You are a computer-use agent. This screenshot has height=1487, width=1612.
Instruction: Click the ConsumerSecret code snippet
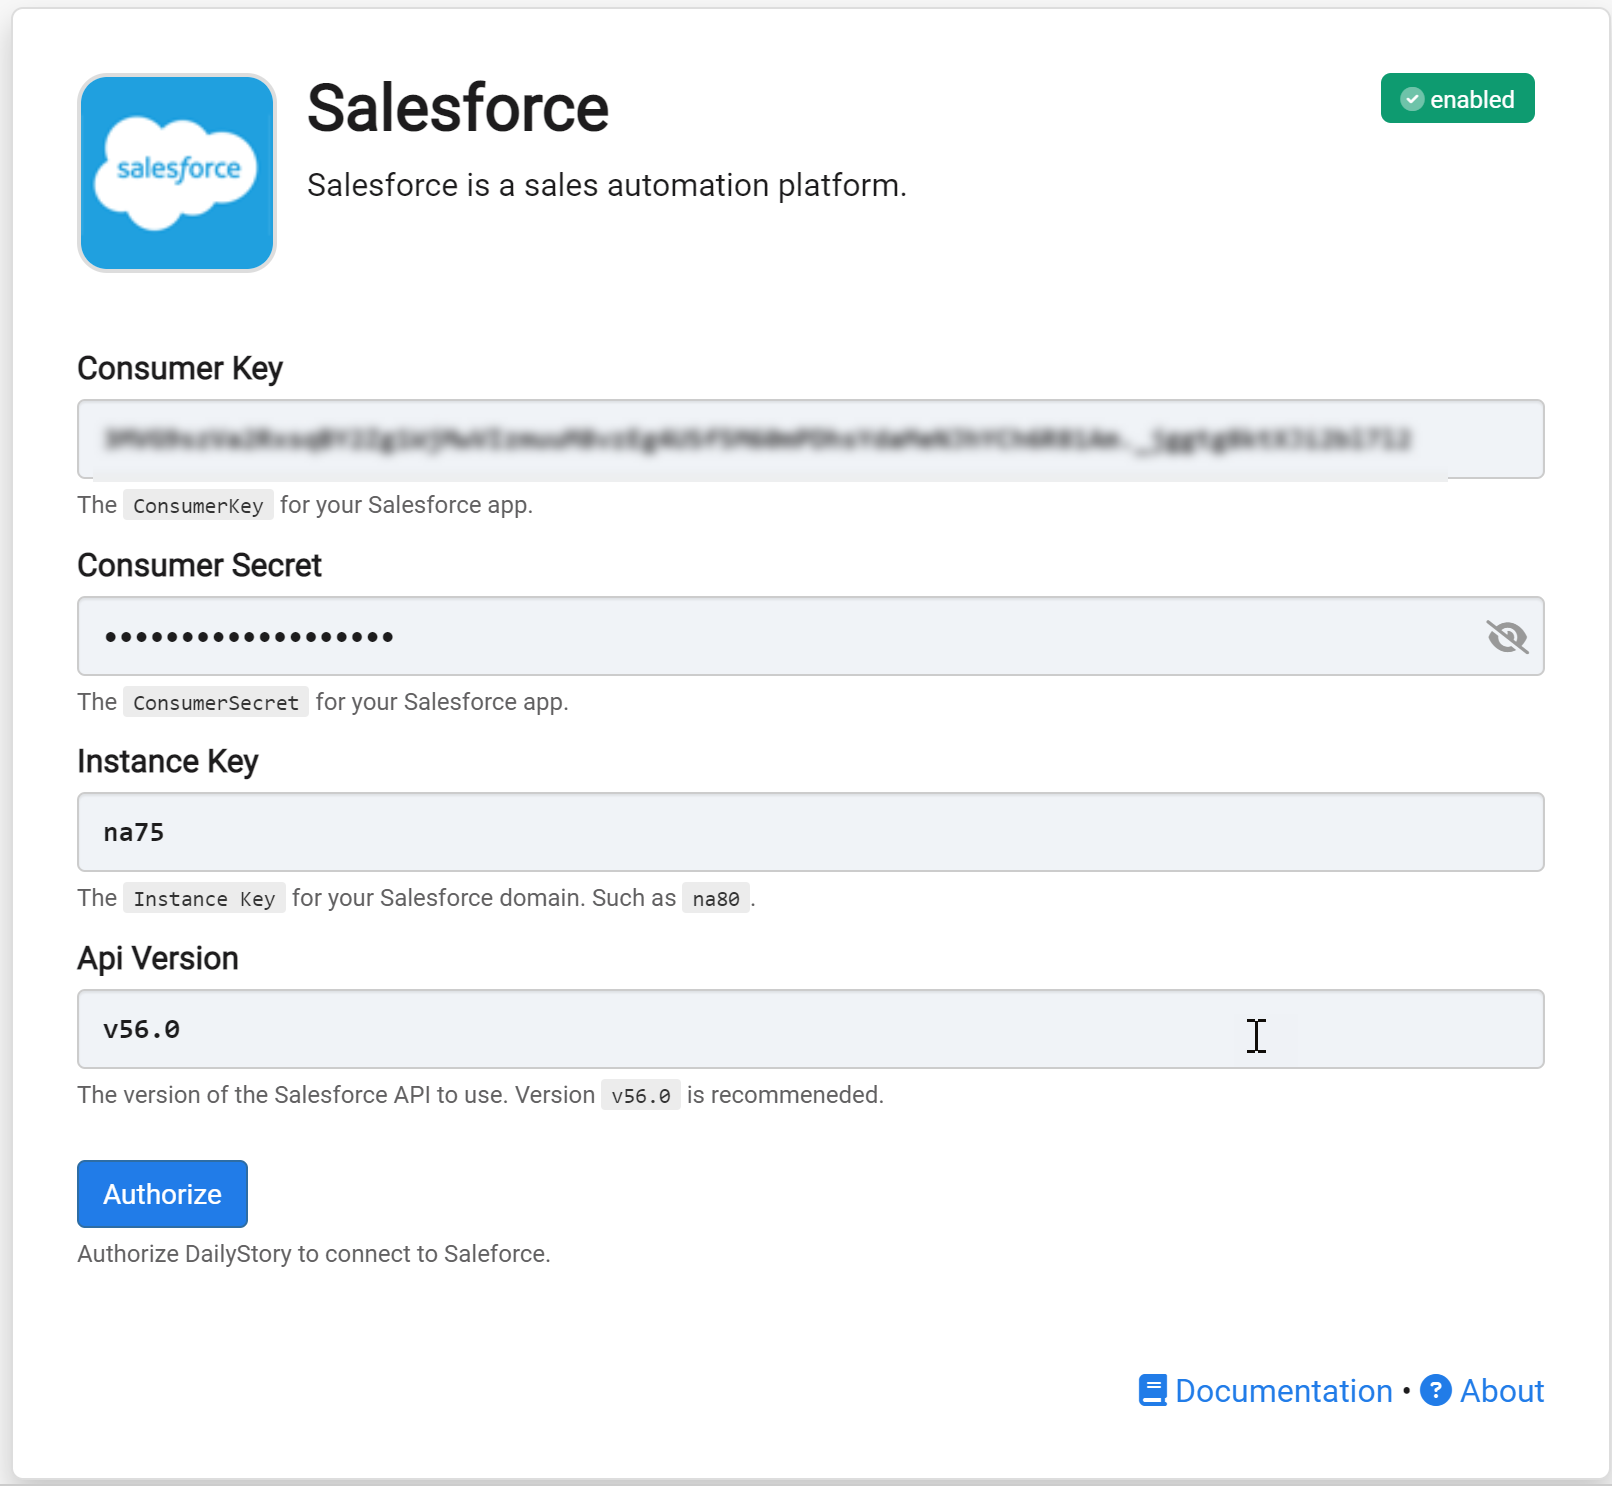coord(216,703)
